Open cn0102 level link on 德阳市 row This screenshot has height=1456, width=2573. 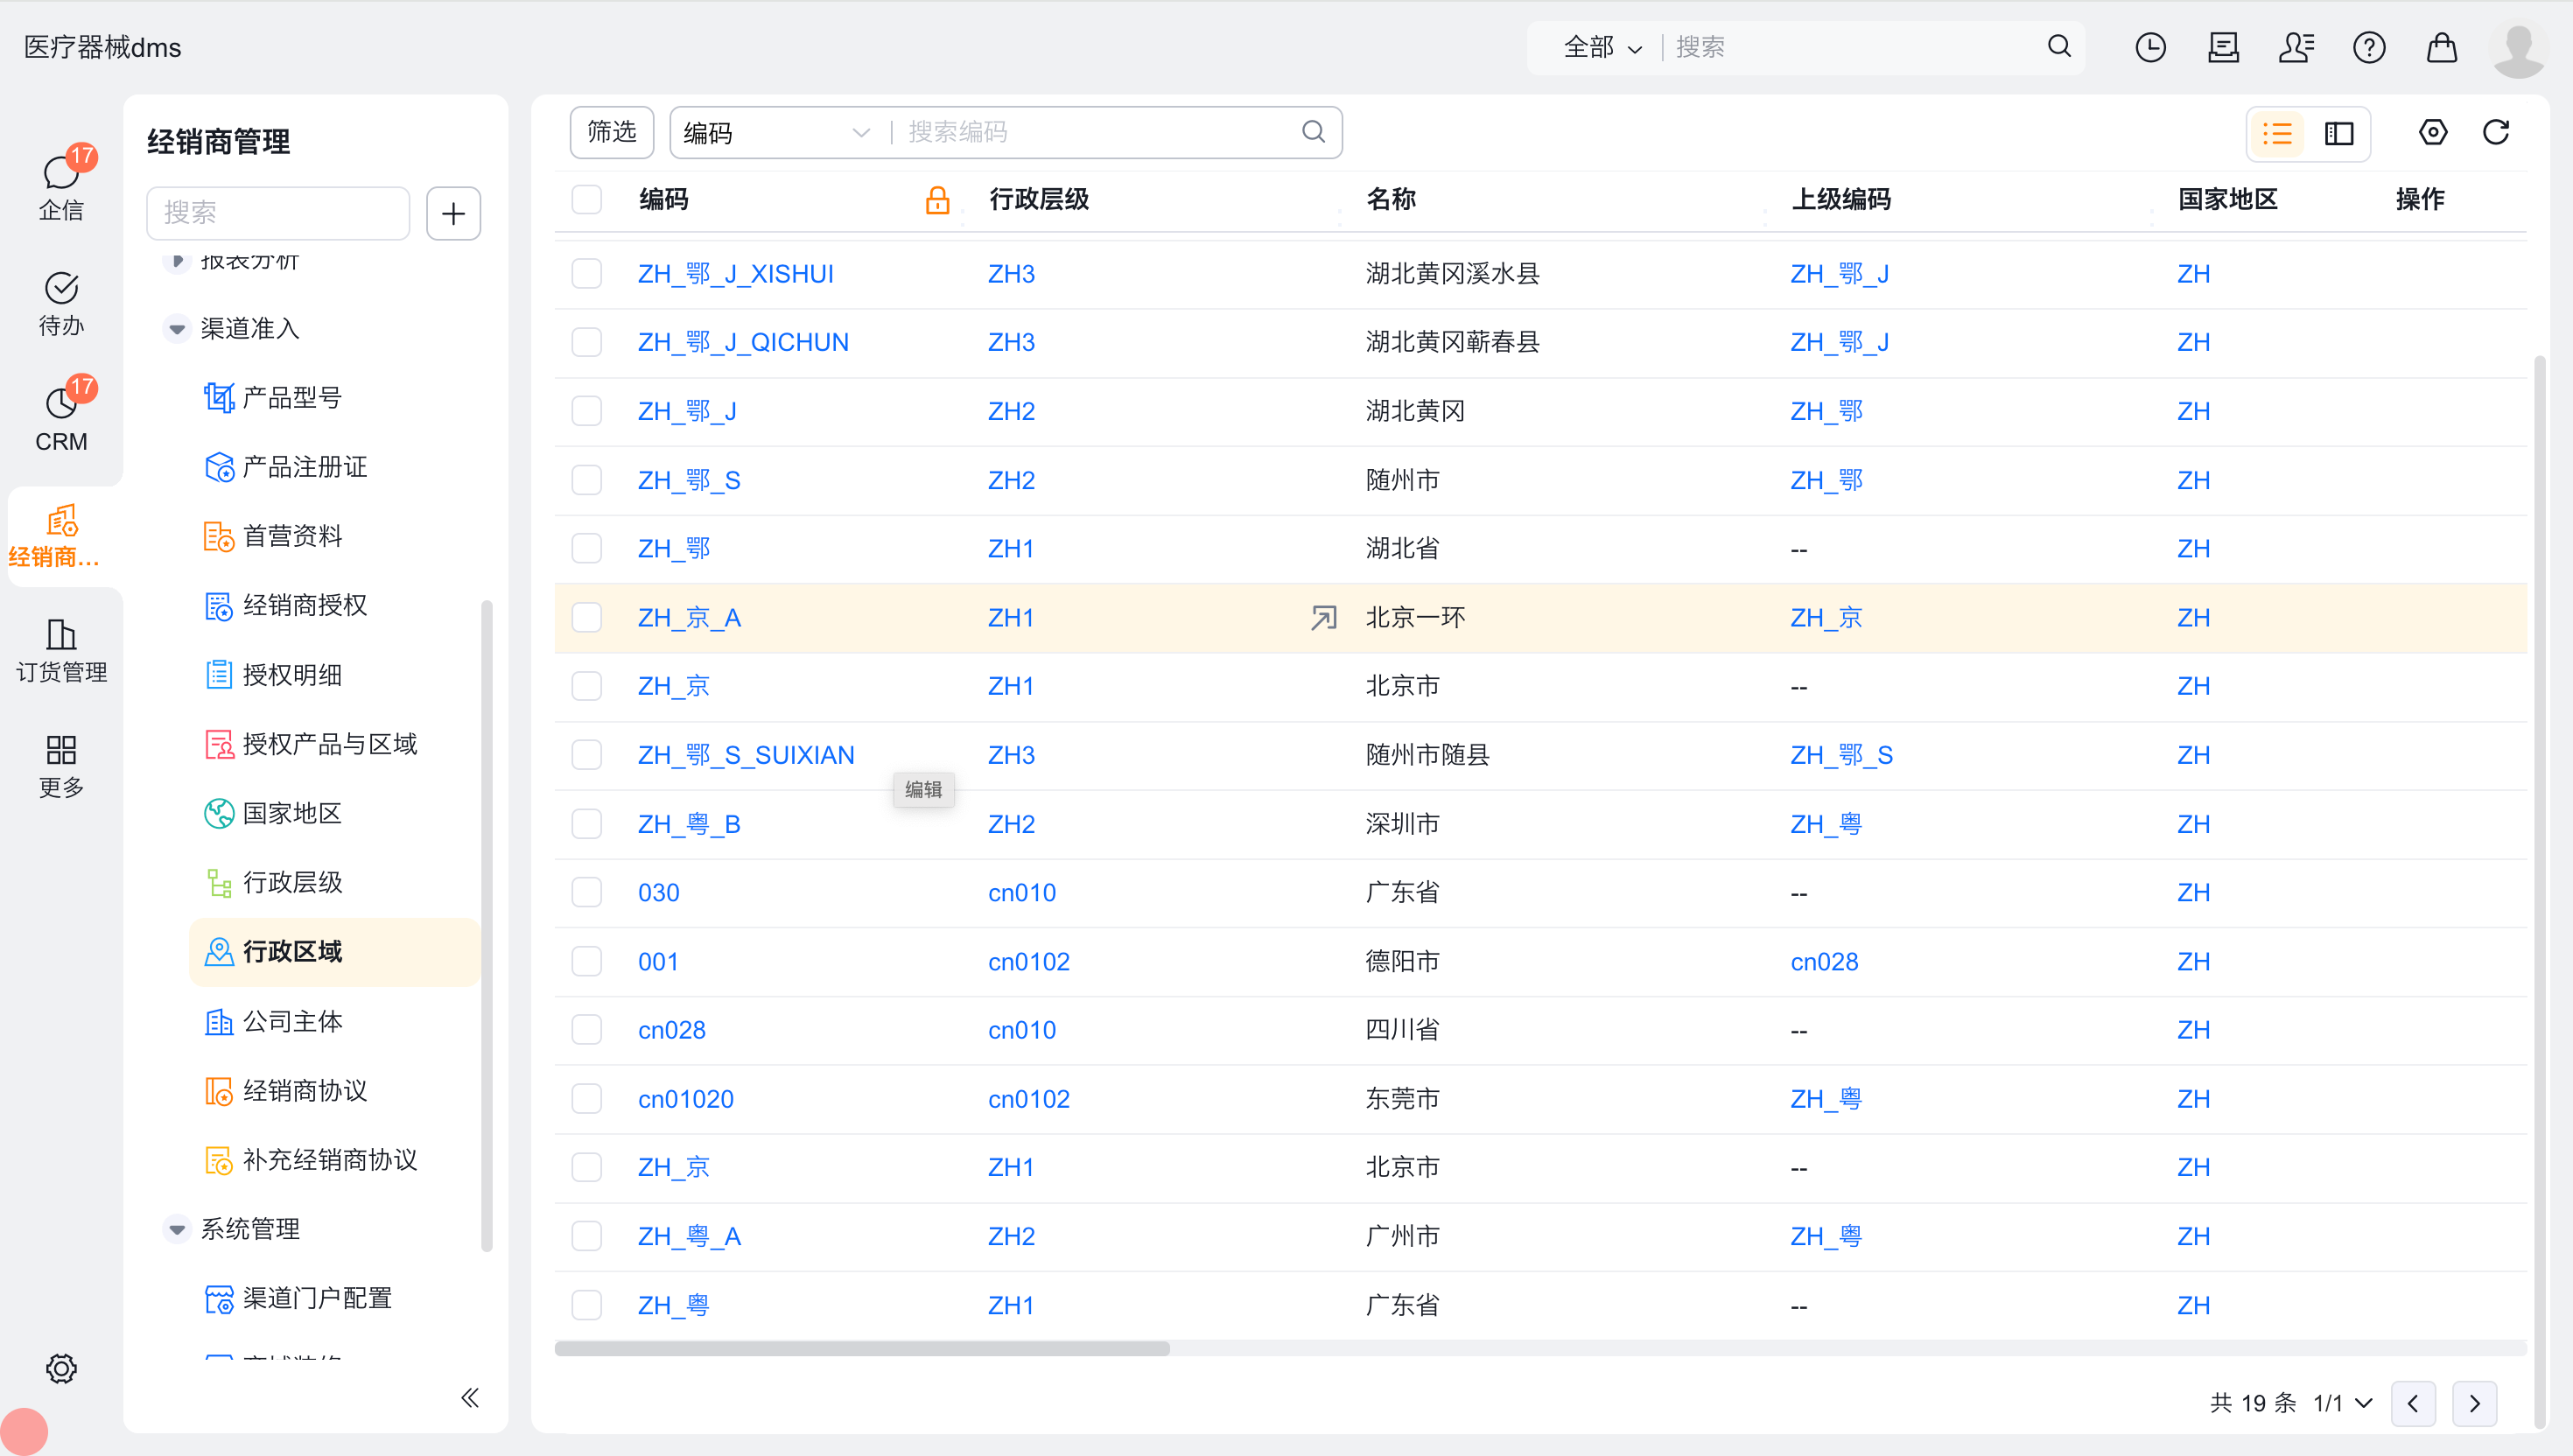1029,962
